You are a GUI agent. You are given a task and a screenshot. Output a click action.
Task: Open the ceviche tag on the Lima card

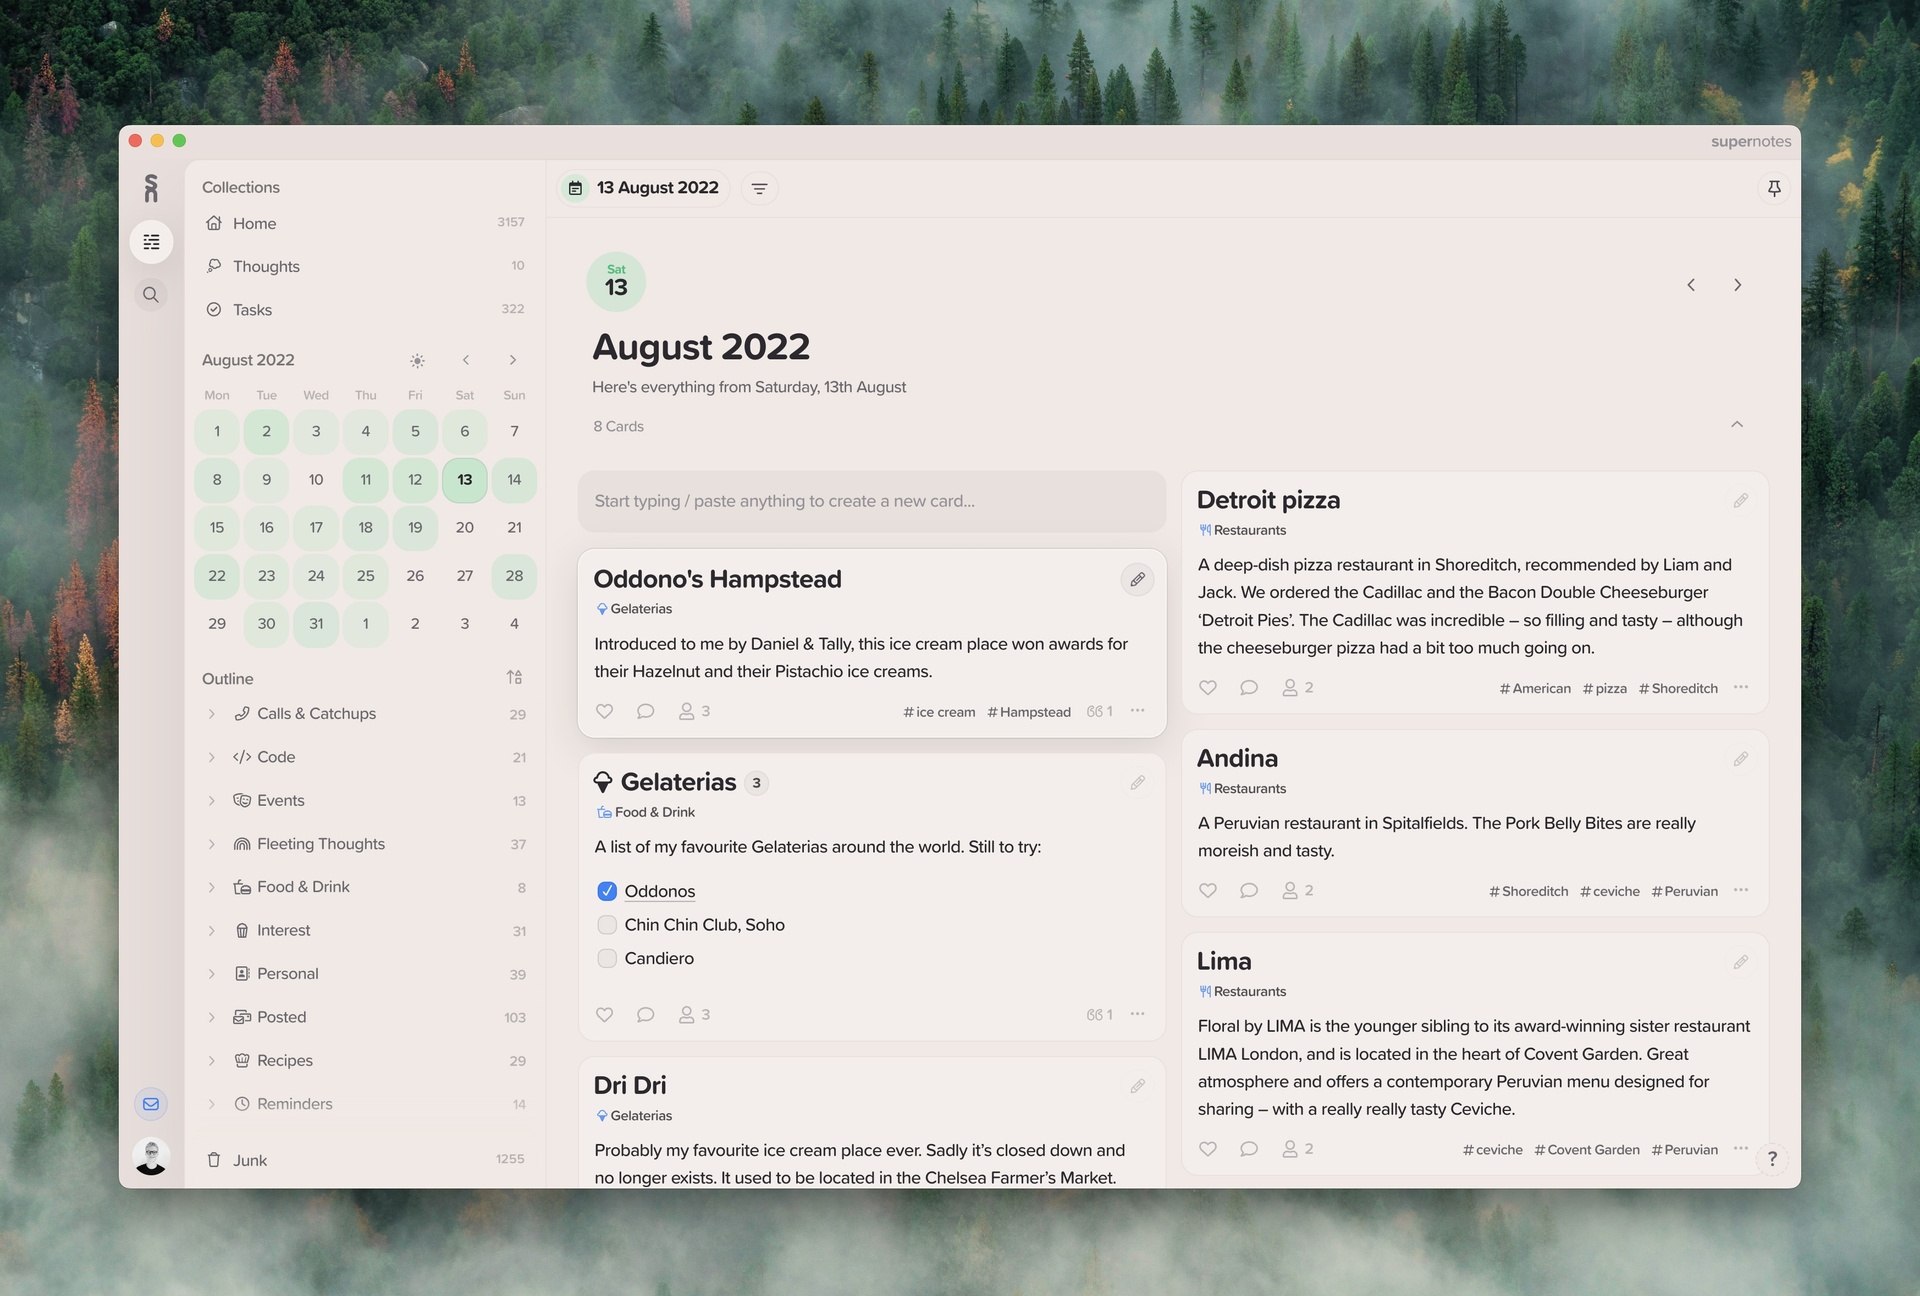click(1492, 1149)
